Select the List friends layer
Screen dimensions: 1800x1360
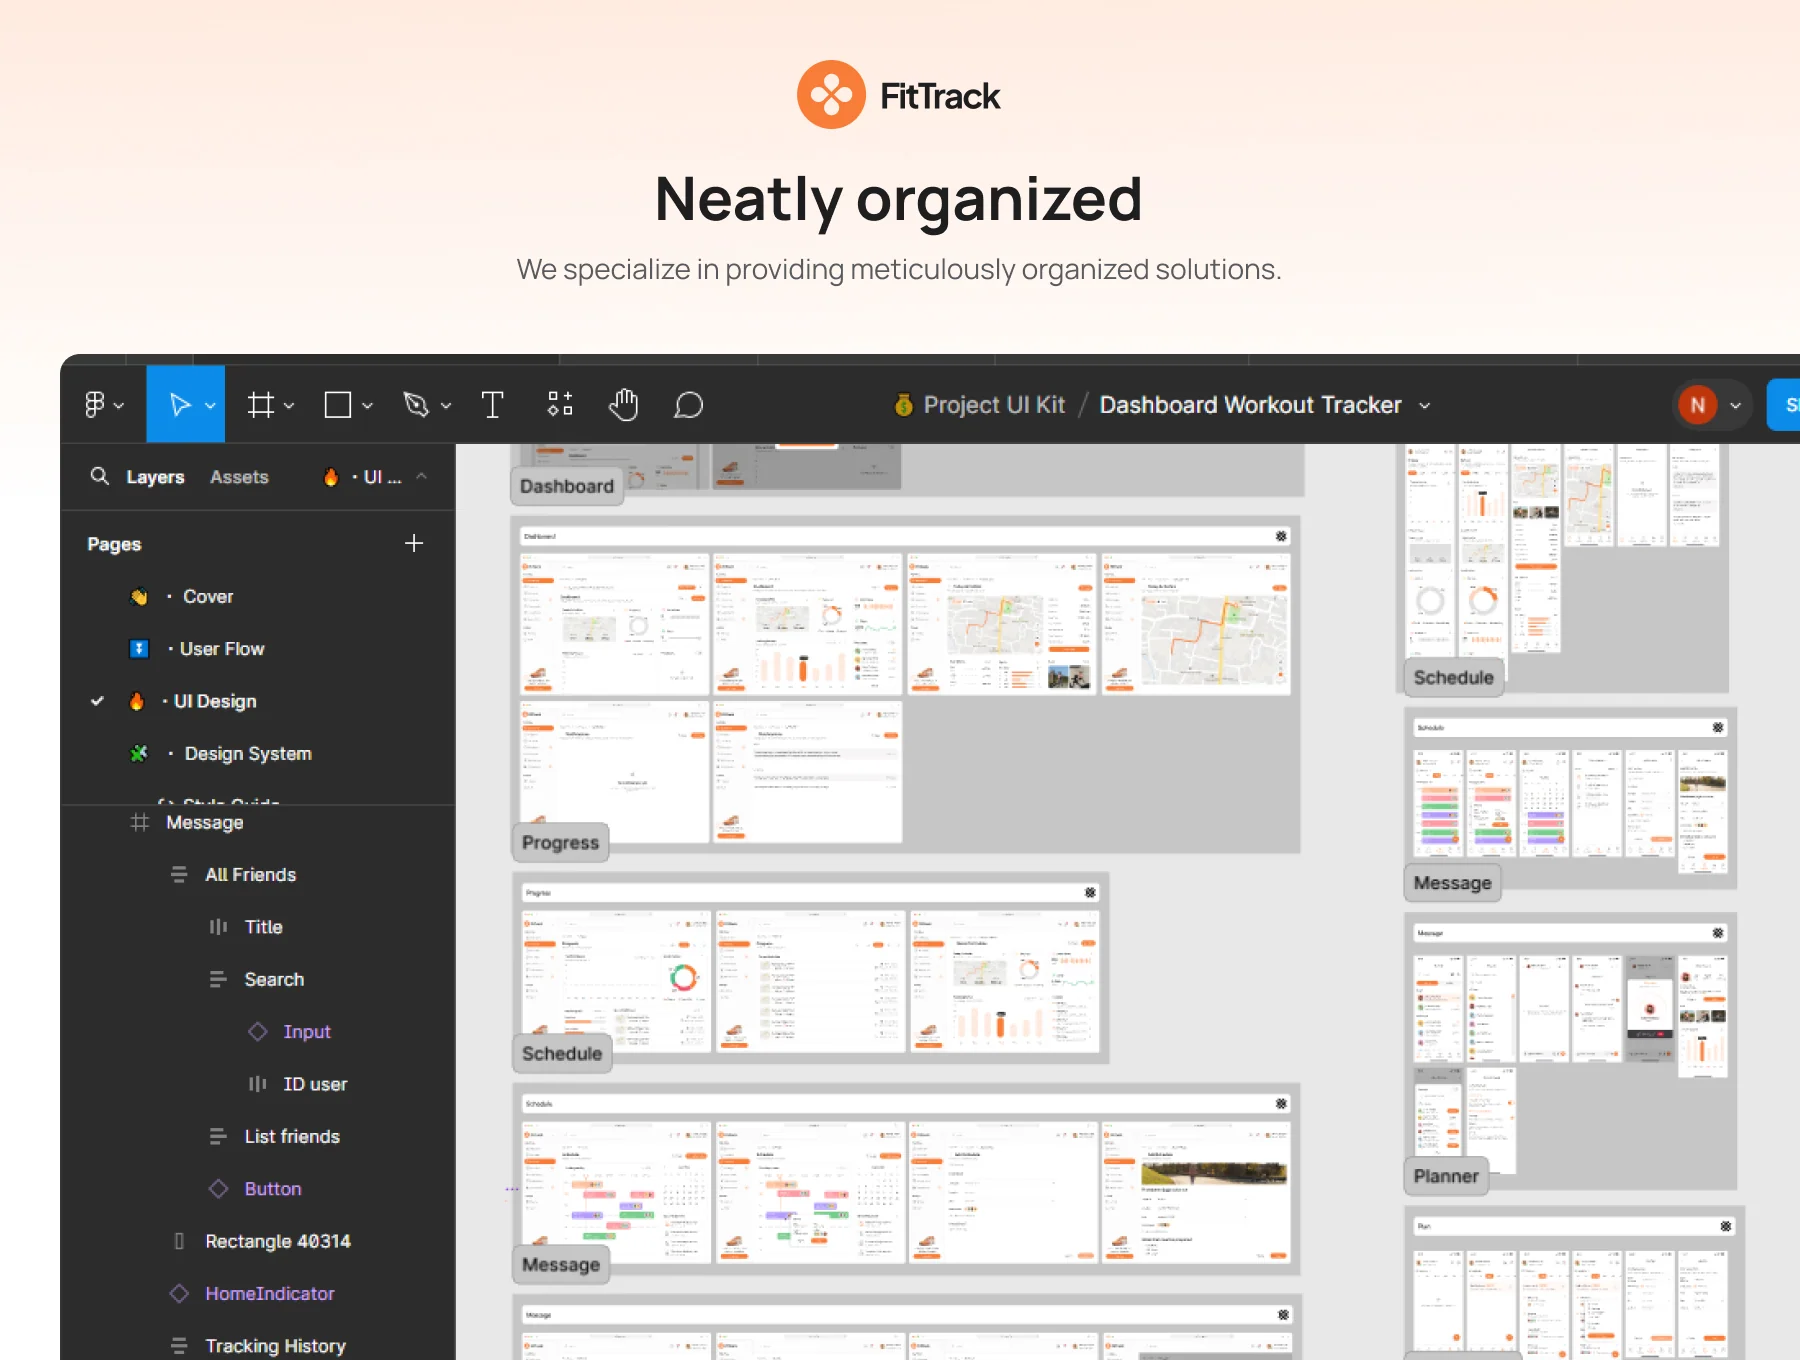tap(292, 1136)
